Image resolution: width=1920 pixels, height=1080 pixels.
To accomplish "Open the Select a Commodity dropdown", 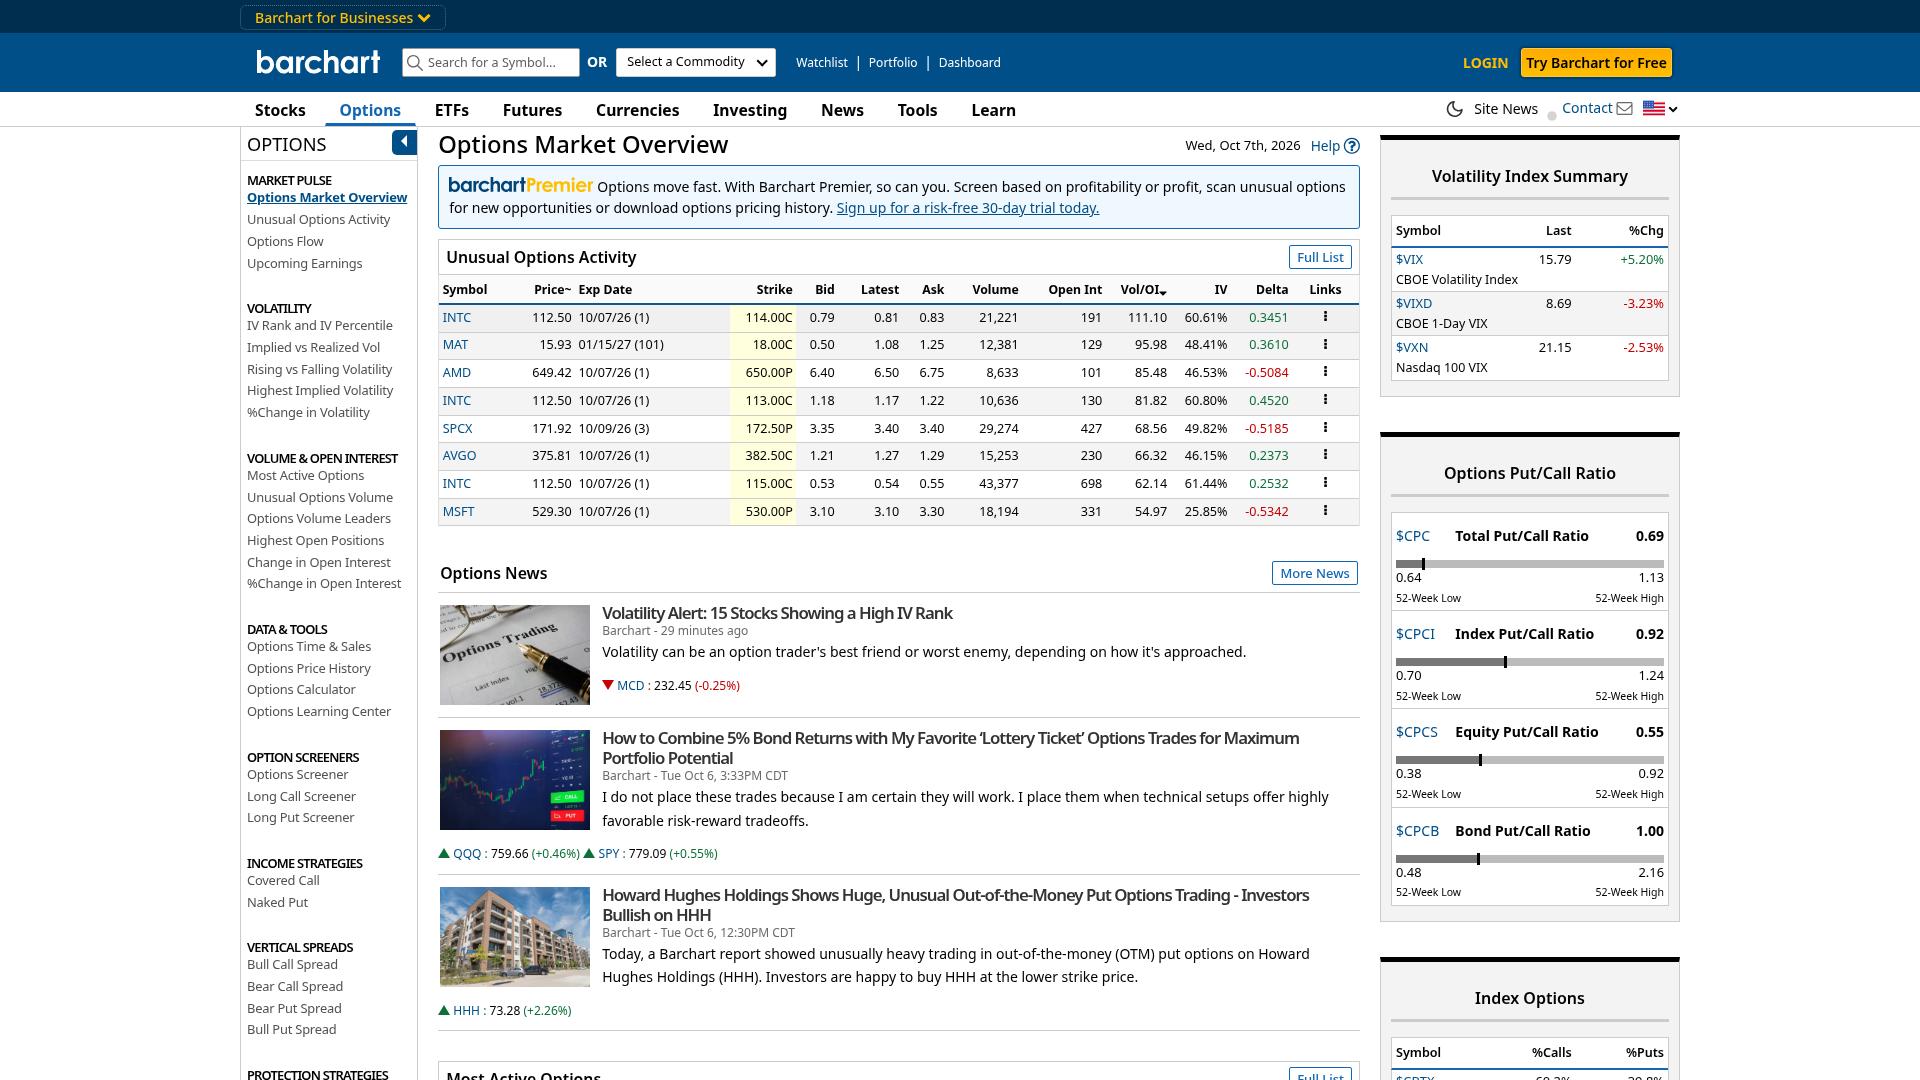I will tap(696, 62).
